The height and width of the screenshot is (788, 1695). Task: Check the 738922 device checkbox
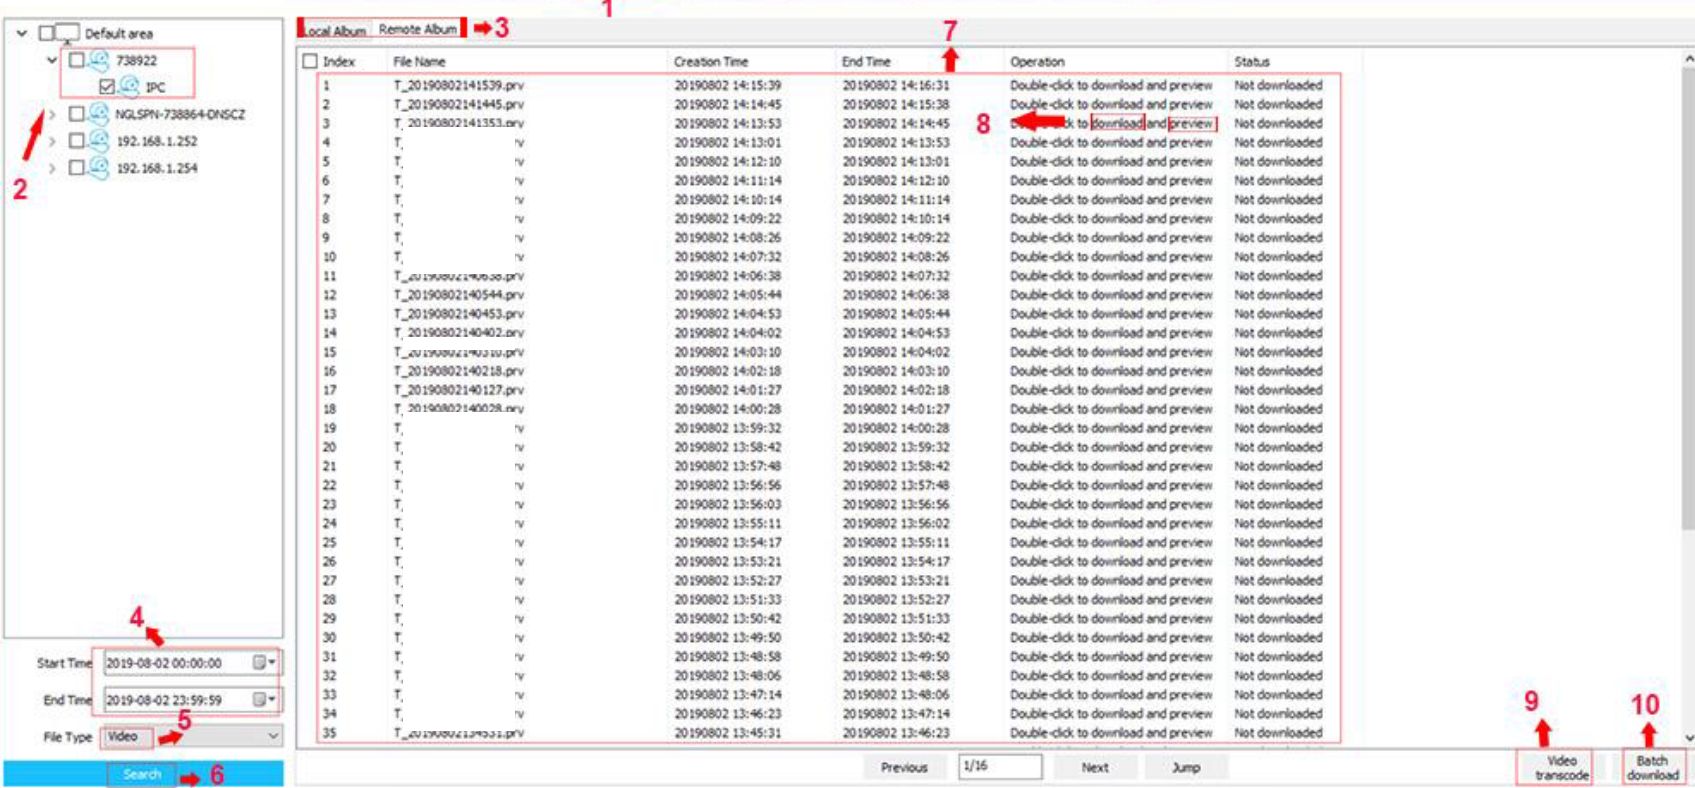76,61
